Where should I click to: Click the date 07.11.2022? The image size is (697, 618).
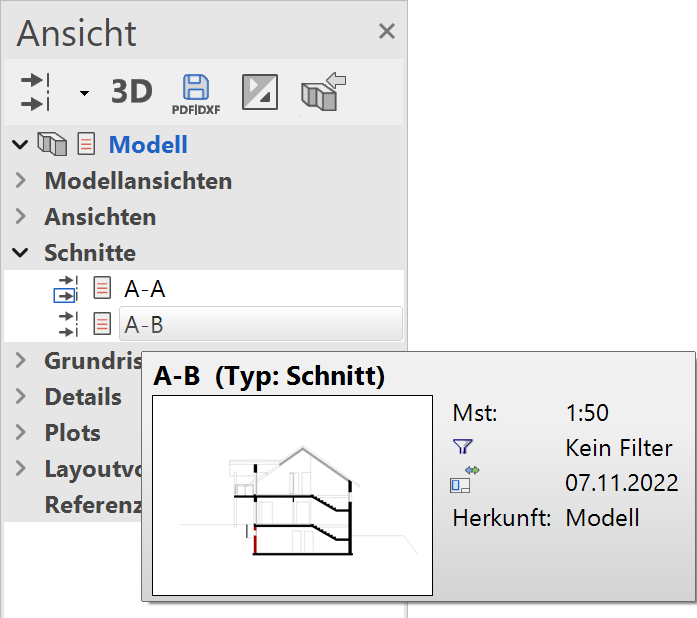point(622,483)
